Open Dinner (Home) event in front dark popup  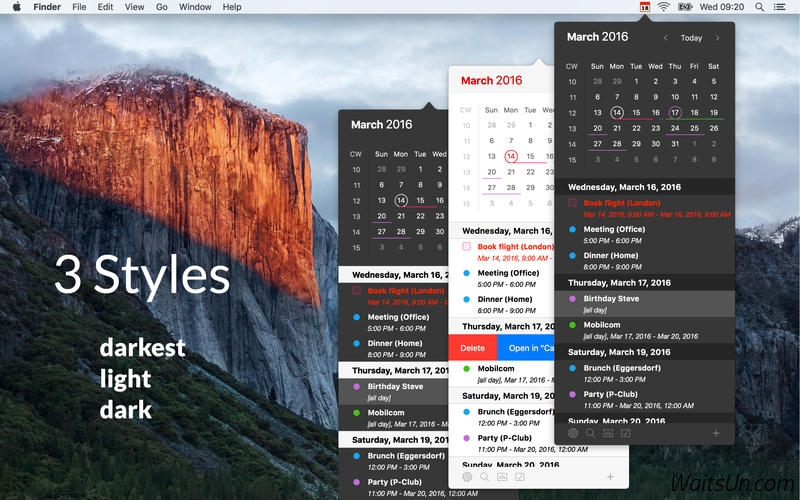pos(644,261)
